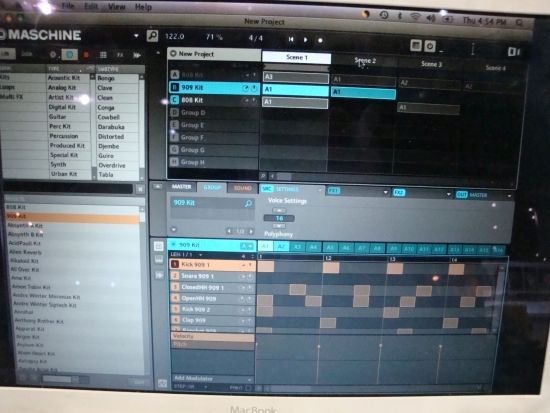Open the 909 Kit quick browse magnifier
This screenshot has height=413, width=550.
(x=248, y=203)
